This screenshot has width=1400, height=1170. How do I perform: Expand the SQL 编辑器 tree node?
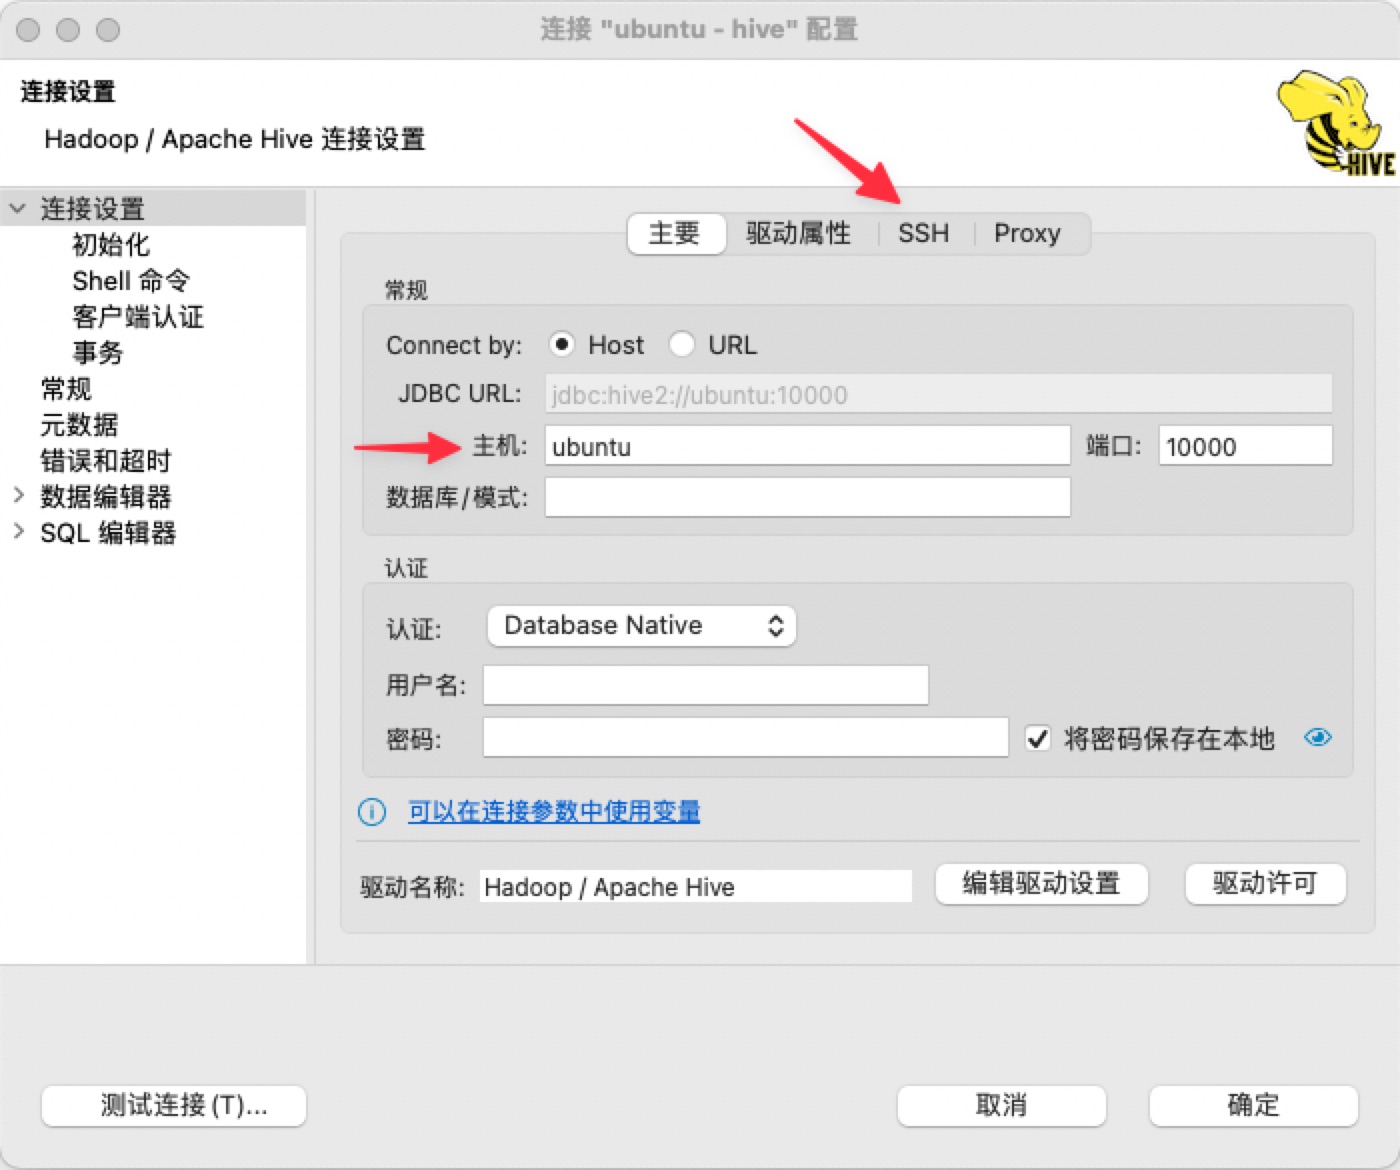[x=18, y=531]
